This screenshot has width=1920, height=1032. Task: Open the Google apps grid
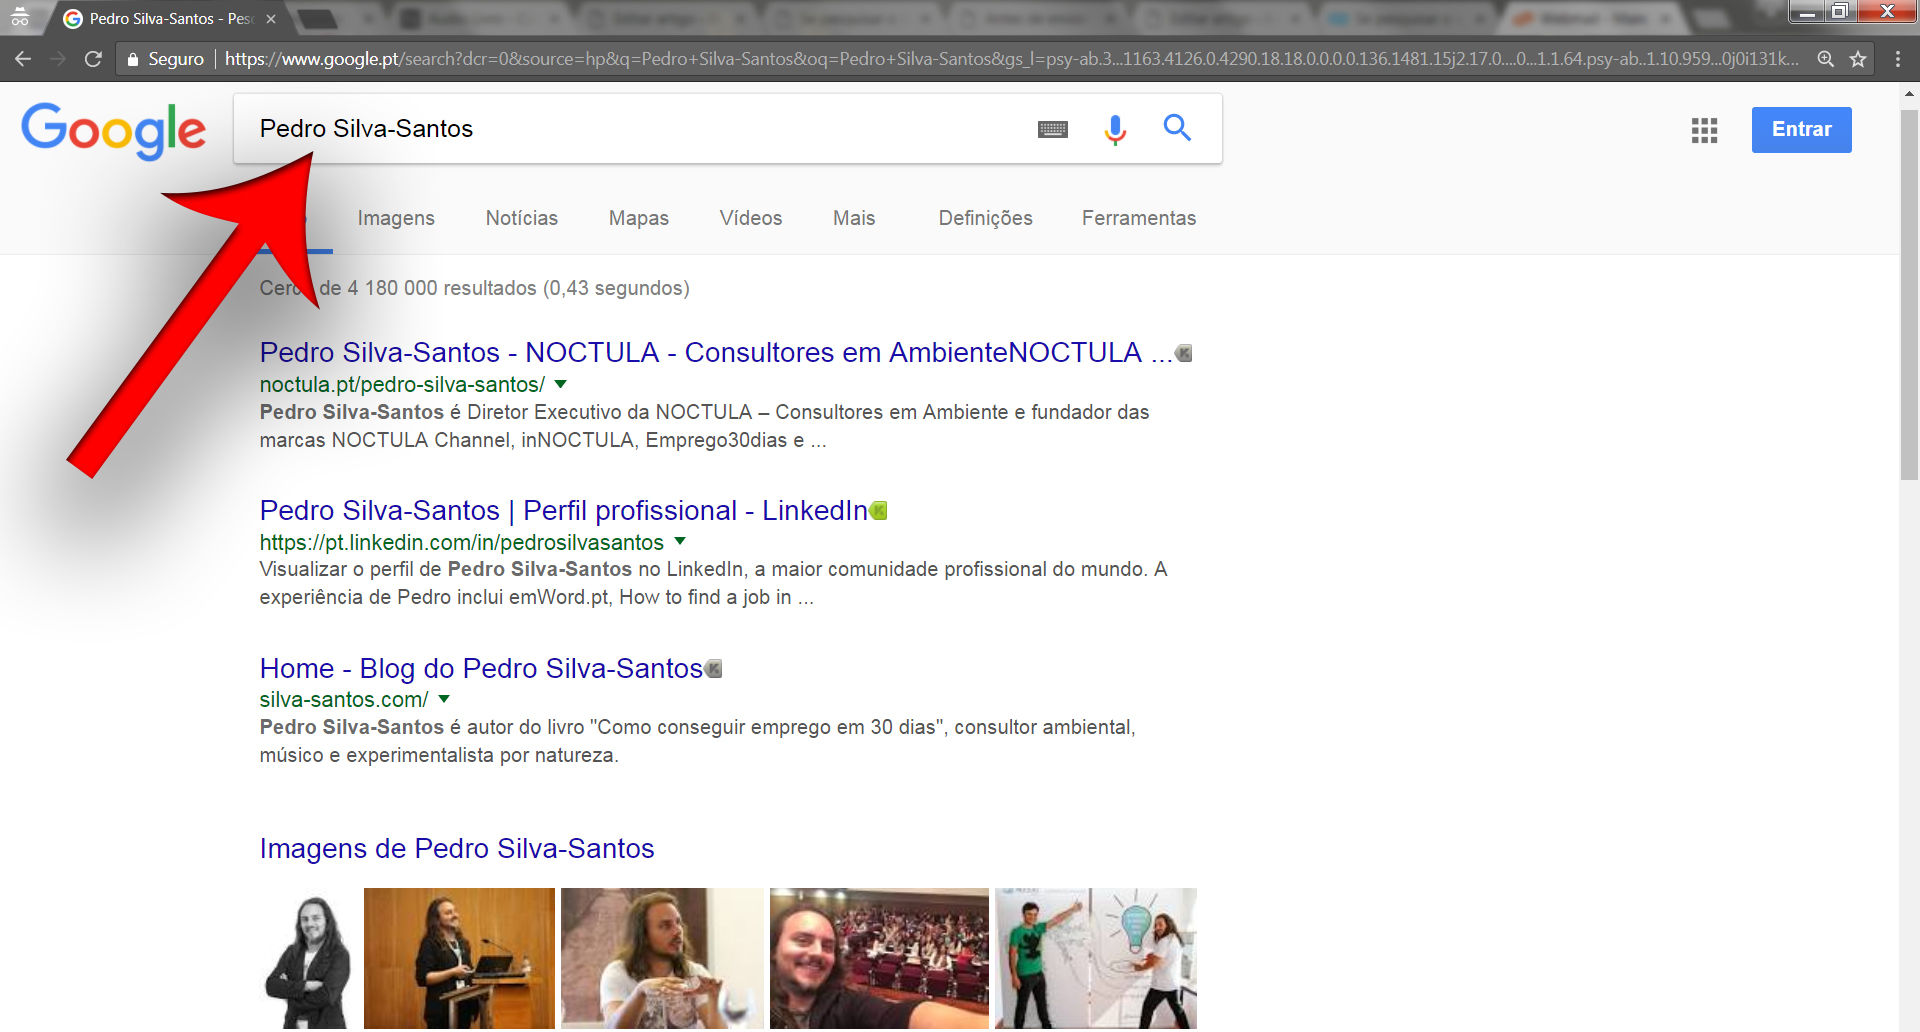(1704, 130)
